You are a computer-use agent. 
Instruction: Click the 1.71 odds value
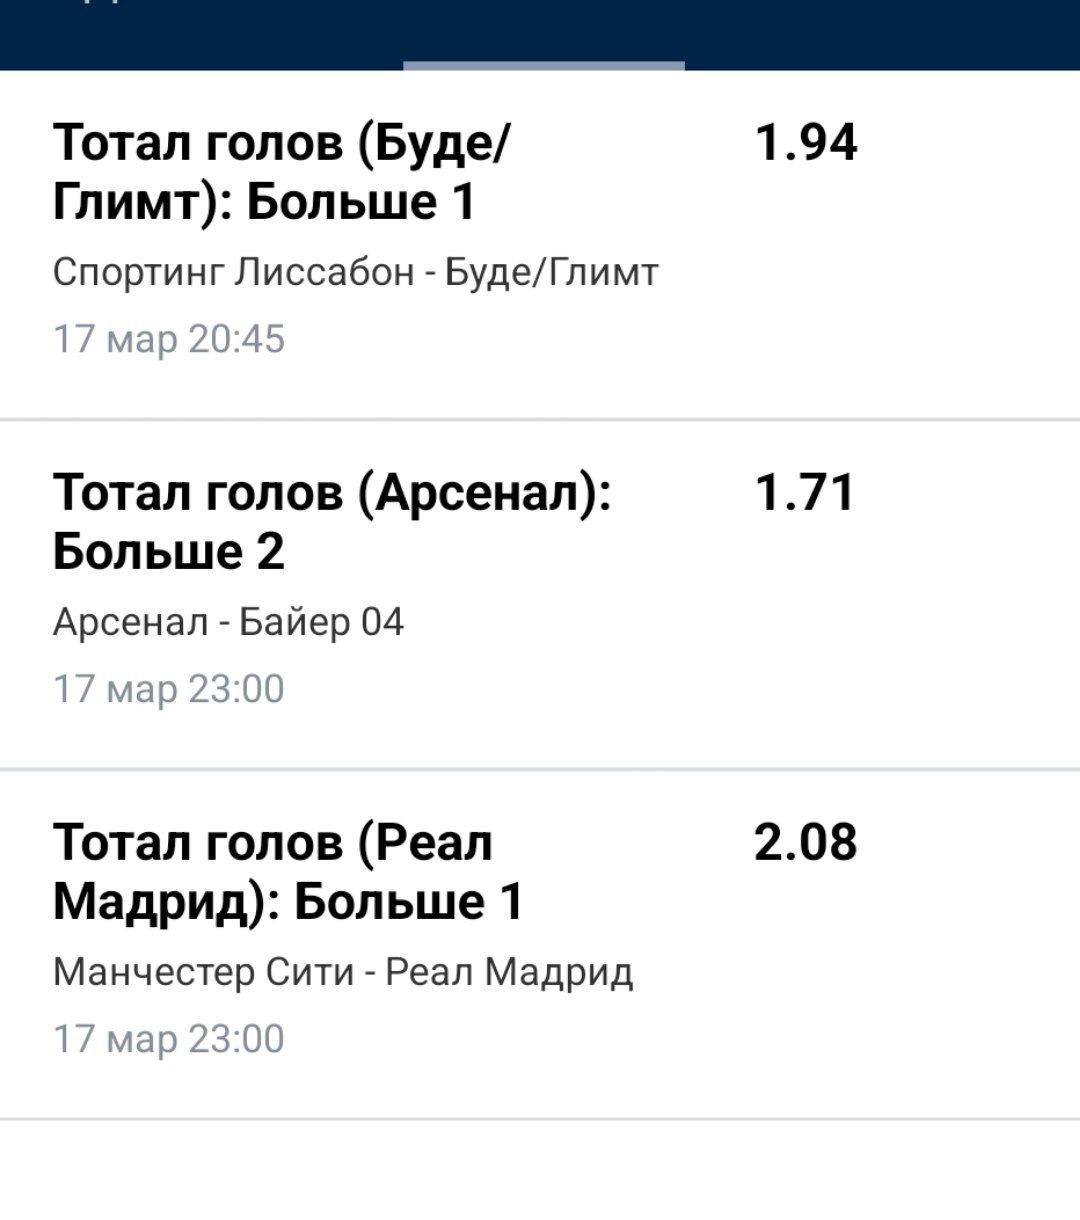coord(806,492)
